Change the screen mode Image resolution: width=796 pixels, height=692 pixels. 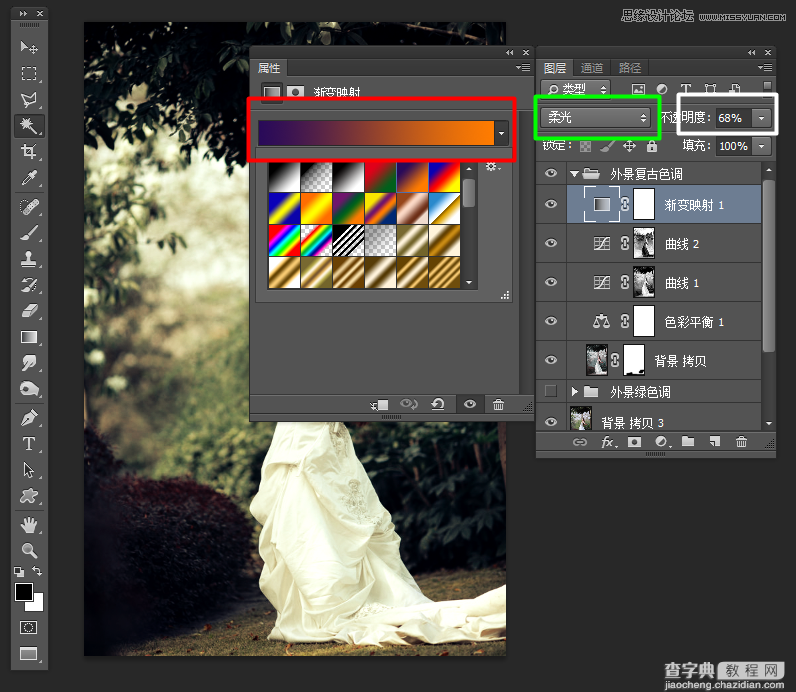click(29, 654)
